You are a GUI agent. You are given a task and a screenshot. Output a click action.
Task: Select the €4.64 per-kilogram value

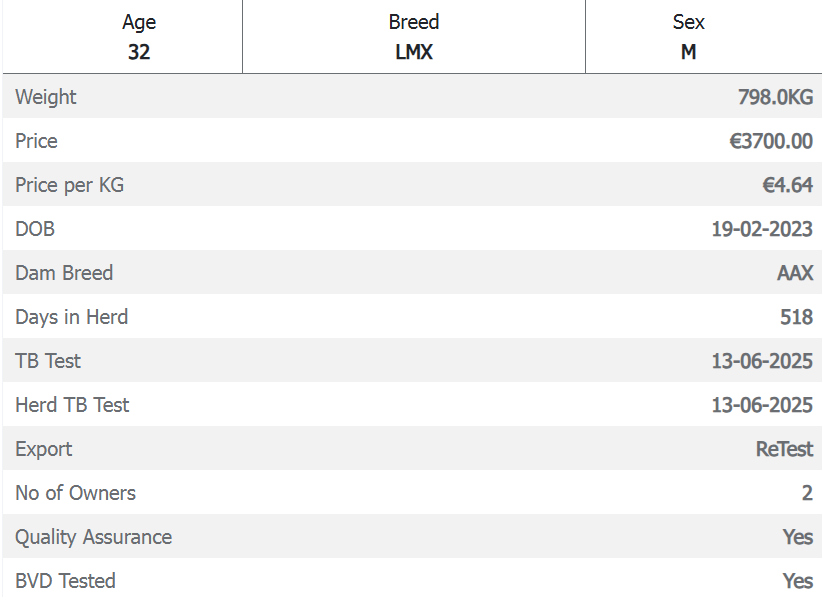[x=787, y=185]
